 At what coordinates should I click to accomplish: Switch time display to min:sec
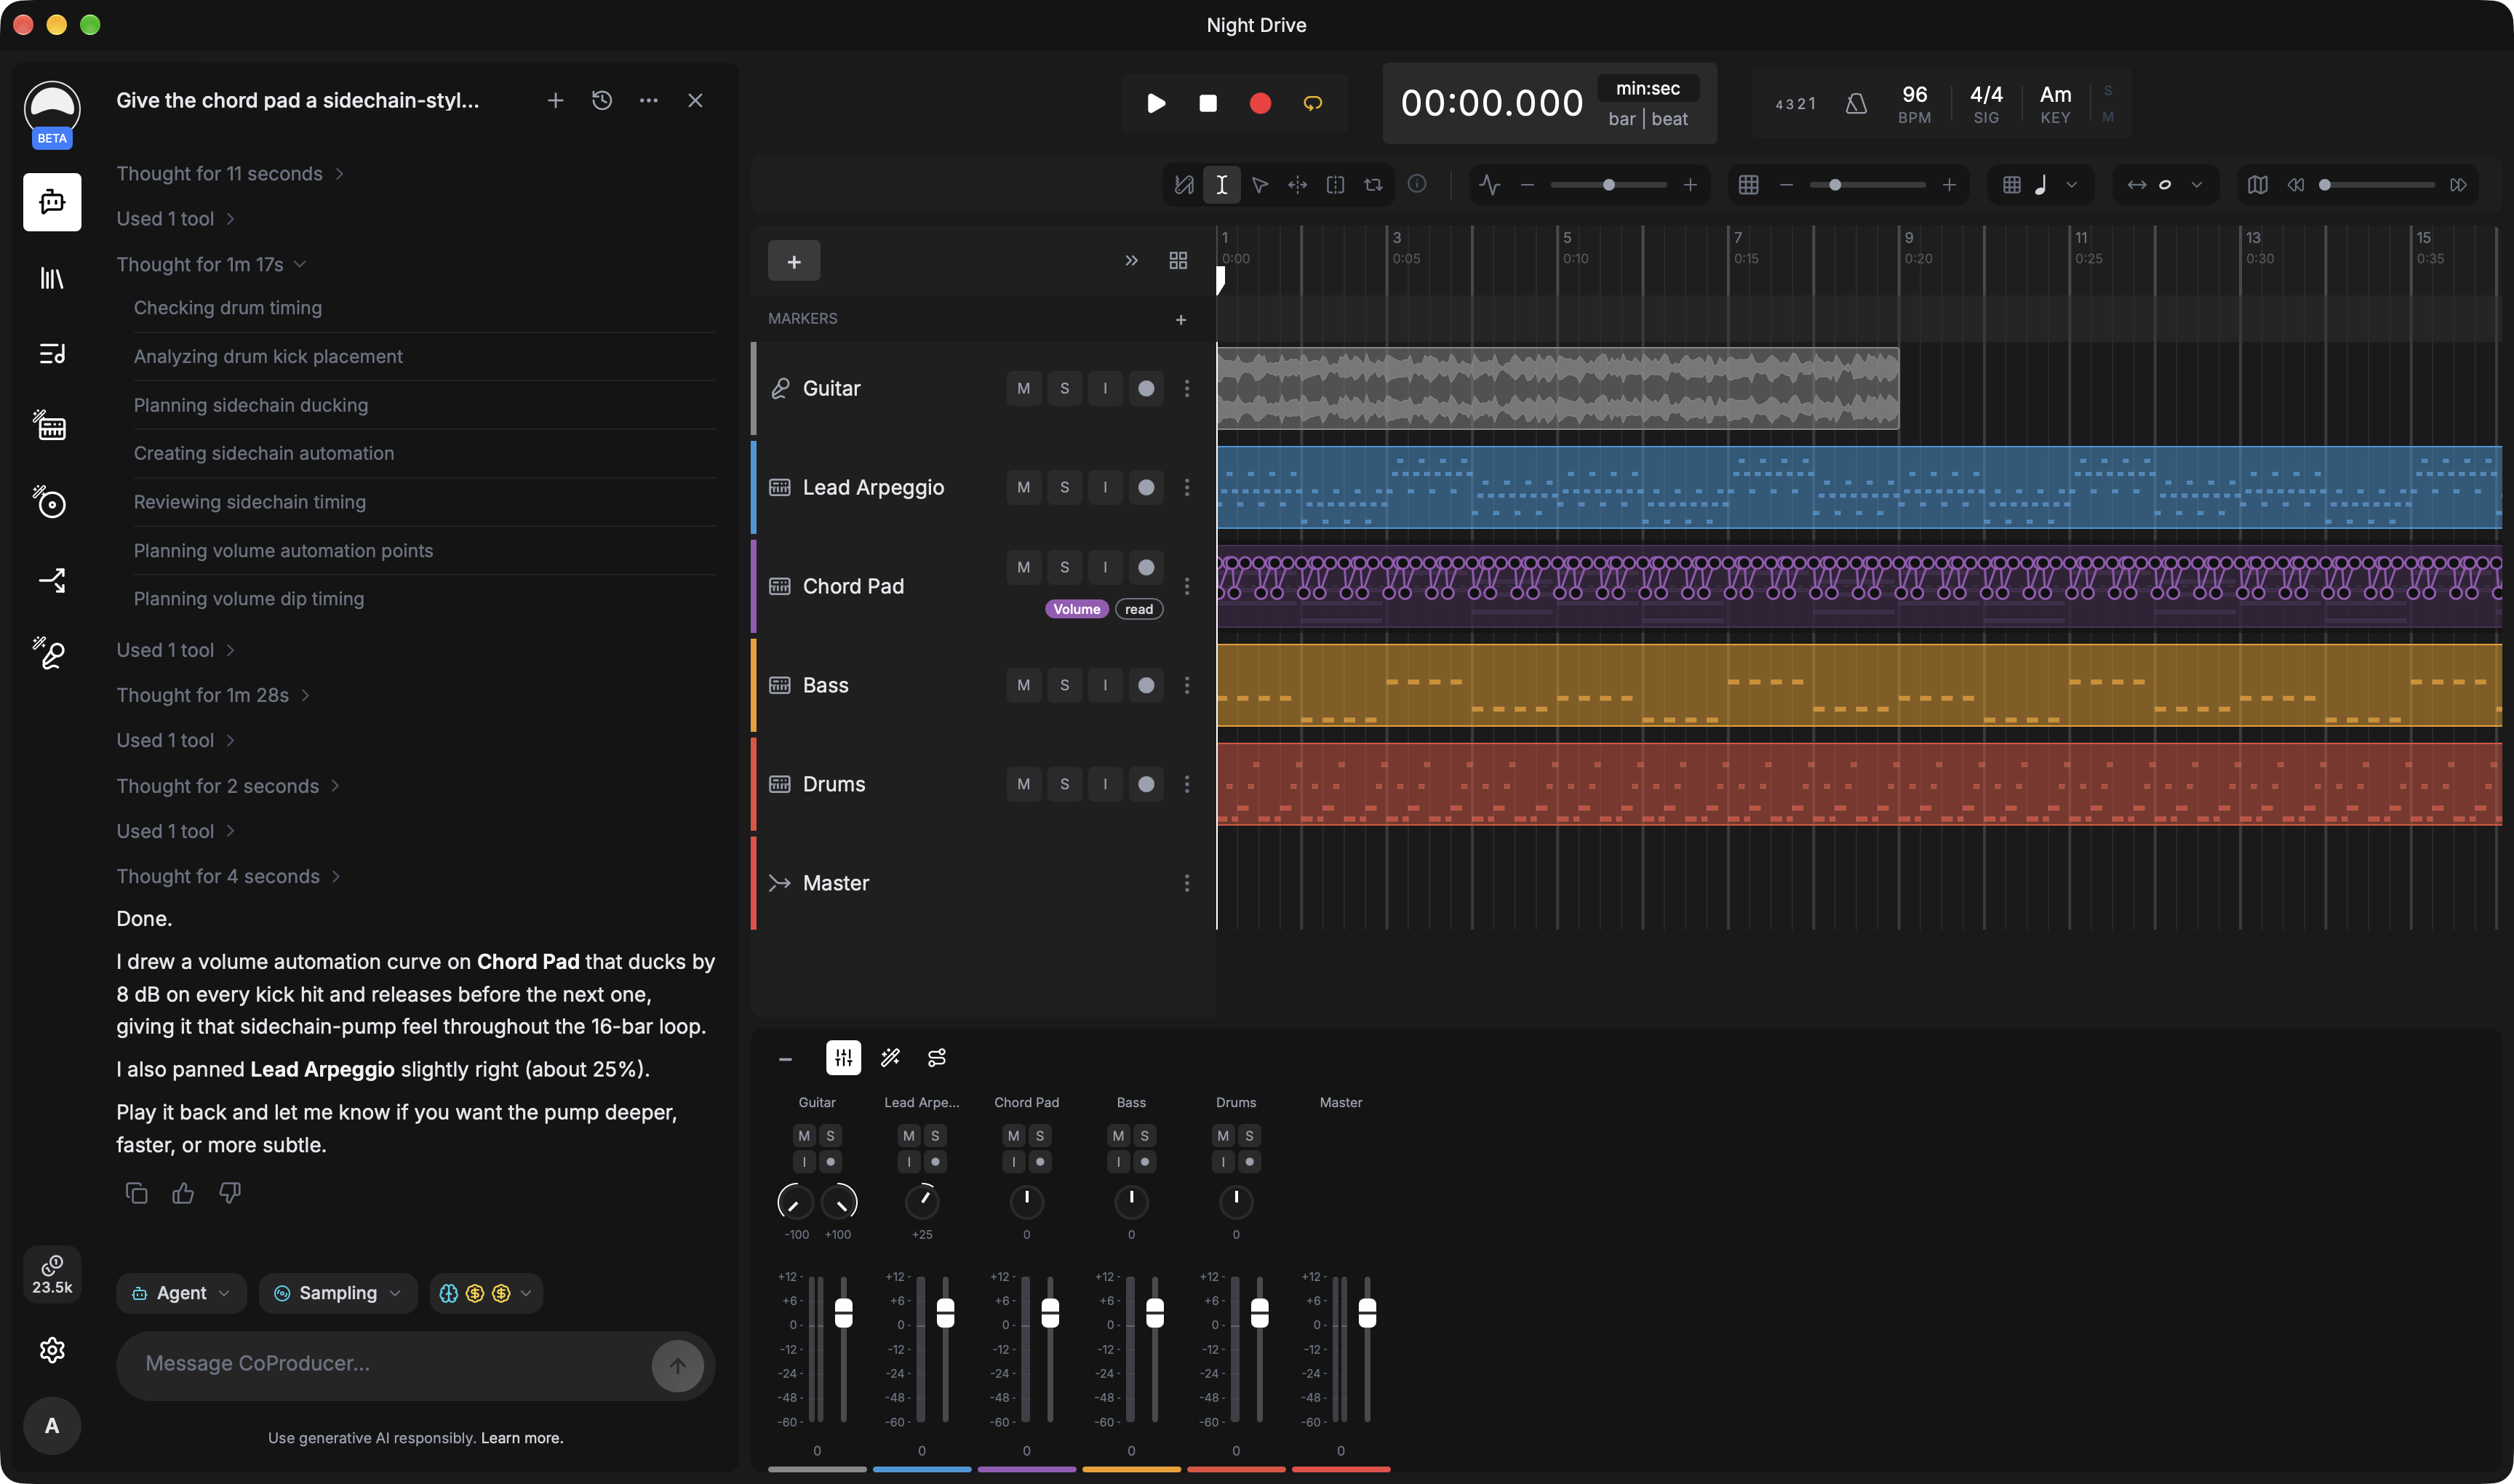[1647, 89]
